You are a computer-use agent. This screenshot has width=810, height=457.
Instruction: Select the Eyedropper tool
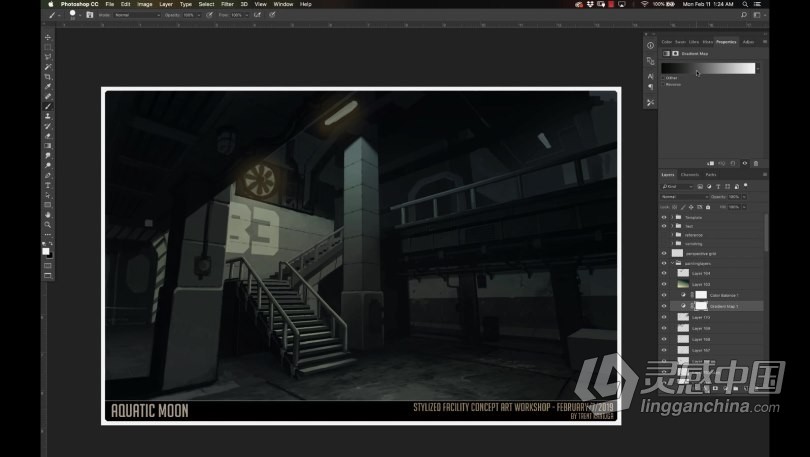48,86
